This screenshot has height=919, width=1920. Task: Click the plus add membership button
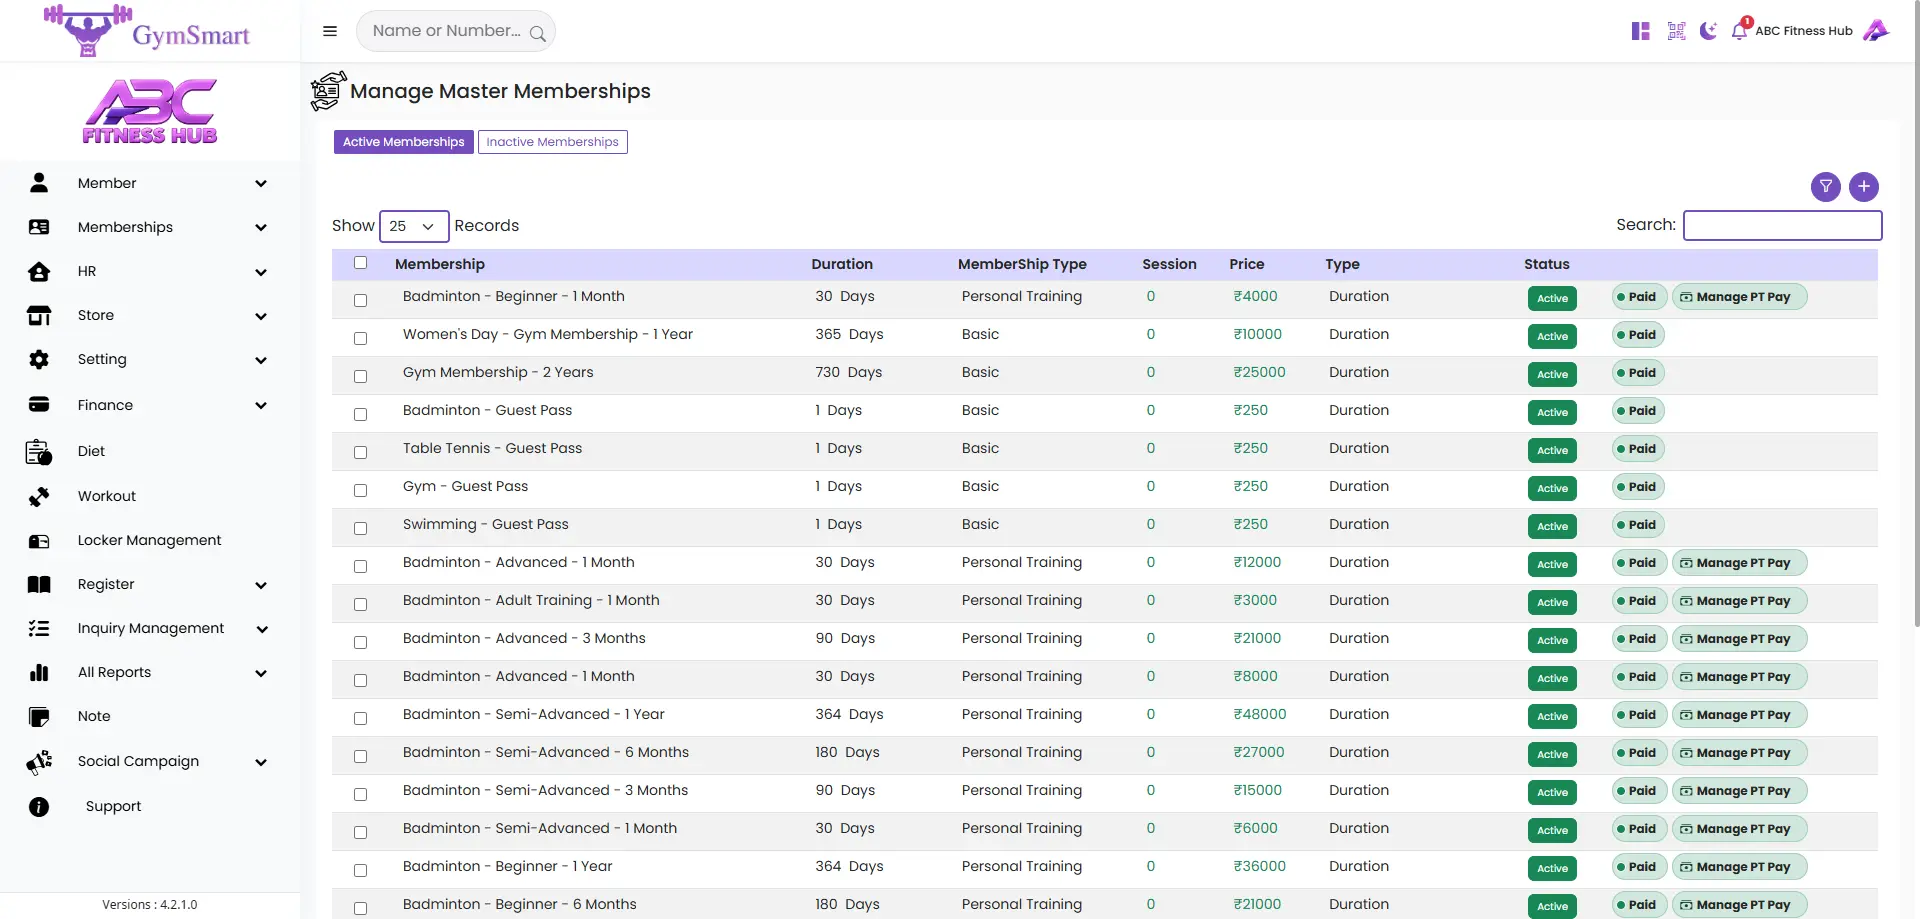pyautogui.click(x=1864, y=187)
